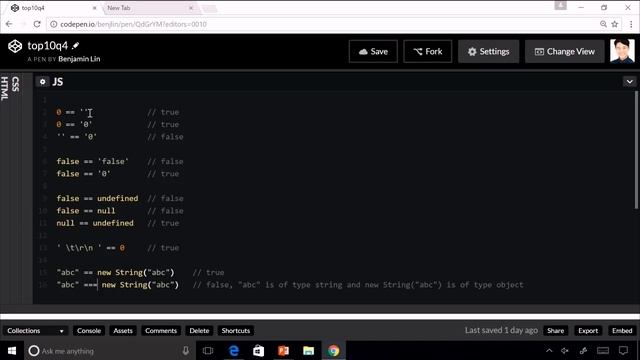Open JS editor settings gear
640x360 pixels.
[x=42, y=82]
